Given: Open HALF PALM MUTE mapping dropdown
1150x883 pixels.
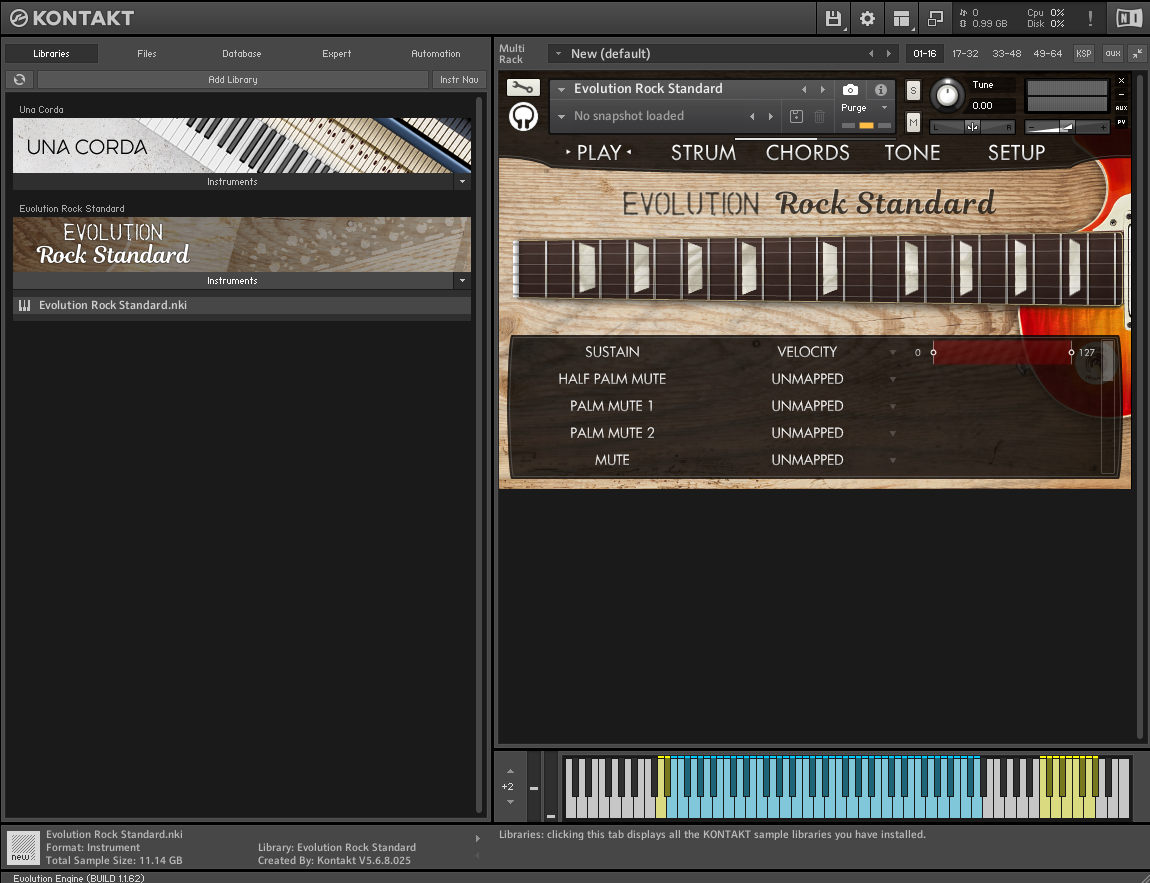Looking at the screenshot, I should coord(893,380).
